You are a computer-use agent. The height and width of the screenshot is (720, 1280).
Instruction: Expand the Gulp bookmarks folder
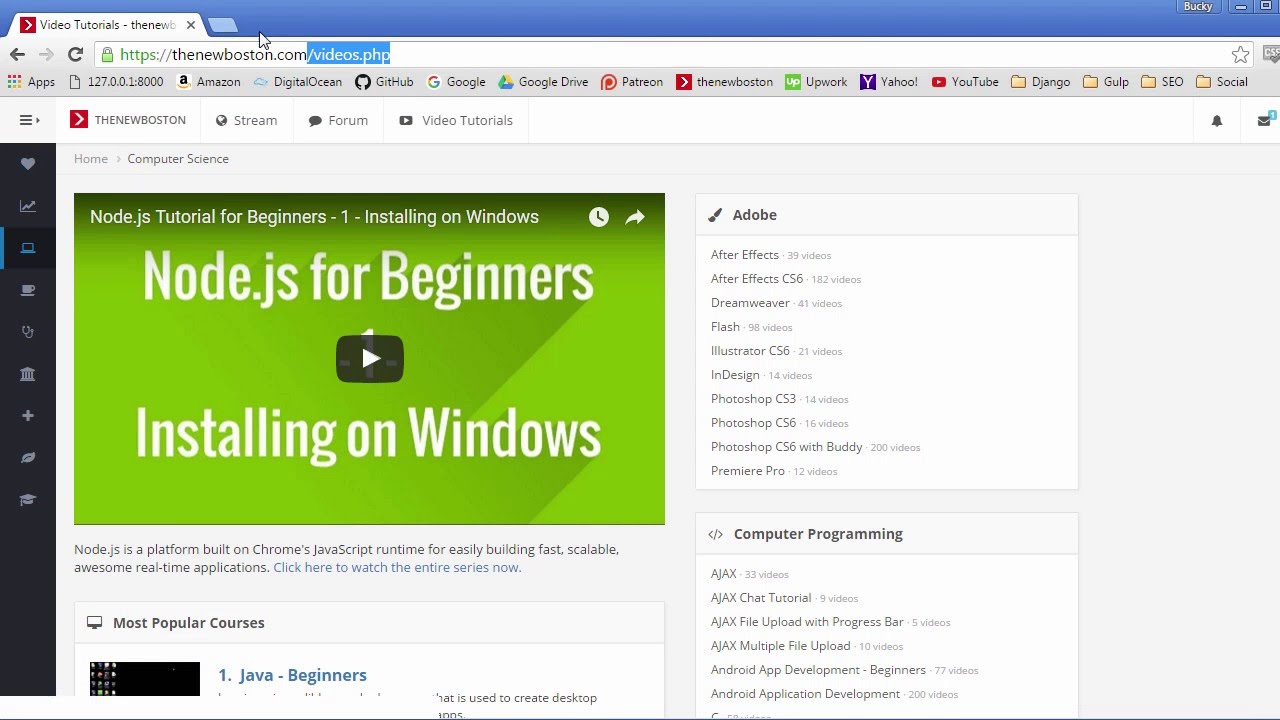tap(1106, 82)
